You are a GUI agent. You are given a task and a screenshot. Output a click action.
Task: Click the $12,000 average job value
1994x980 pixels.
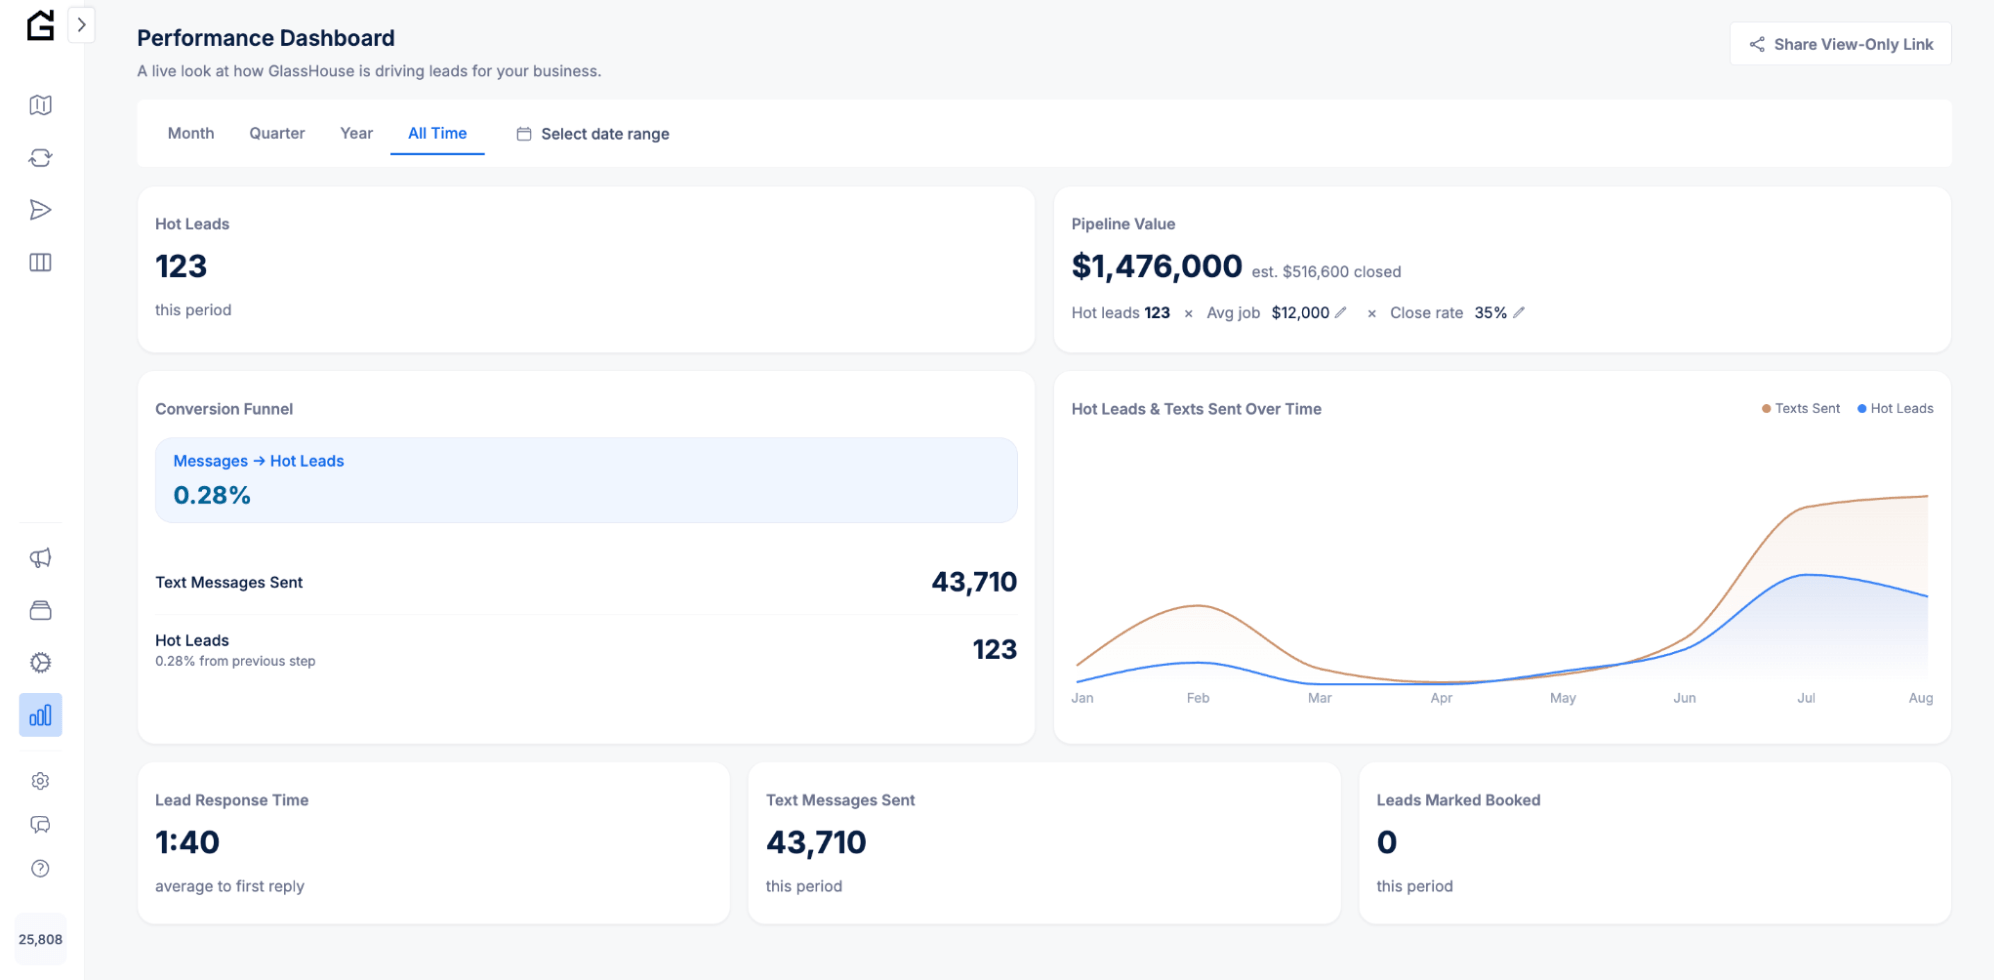[1300, 313]
